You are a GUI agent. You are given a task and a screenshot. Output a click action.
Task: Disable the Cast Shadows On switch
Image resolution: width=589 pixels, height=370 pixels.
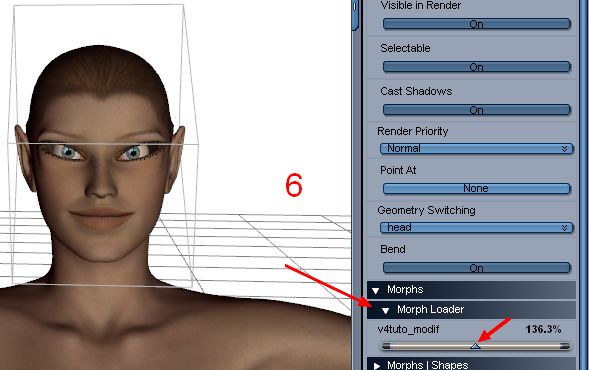(477, 110)
